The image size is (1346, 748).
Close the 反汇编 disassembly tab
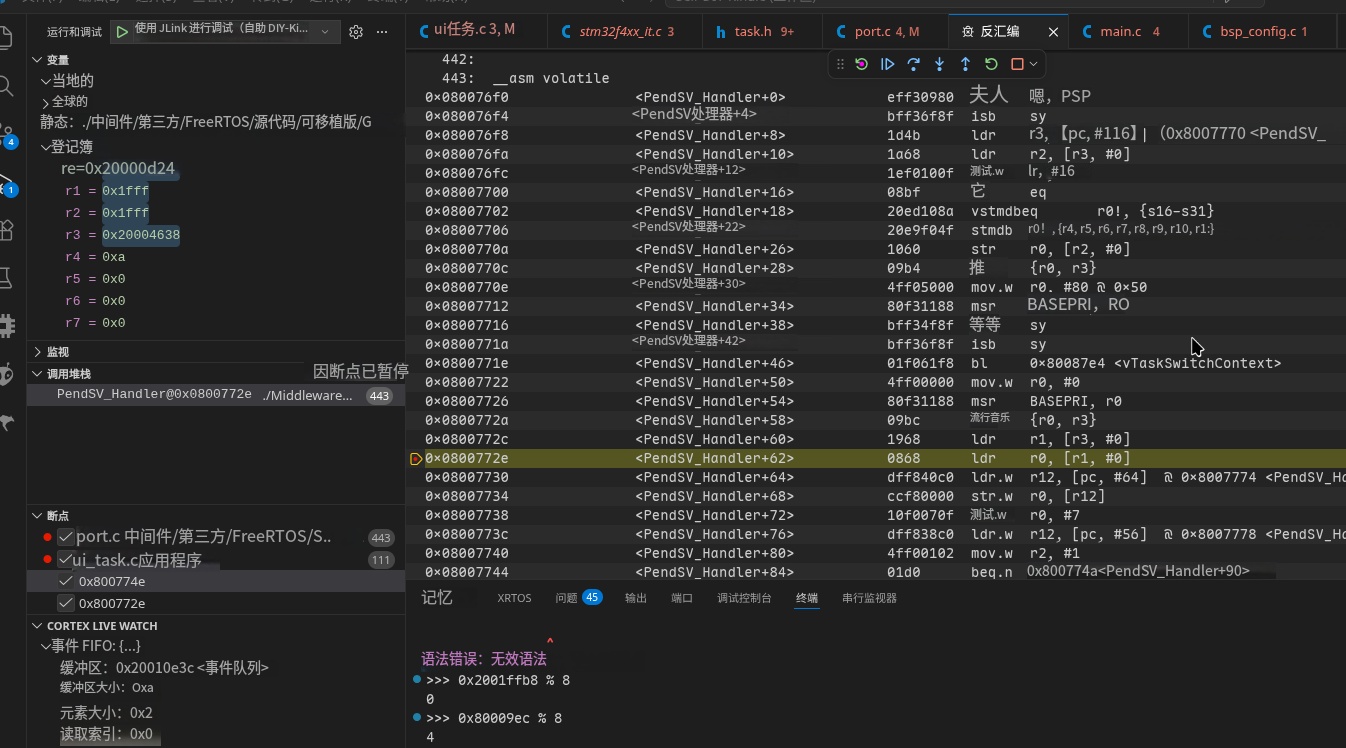click(1053, 32)
